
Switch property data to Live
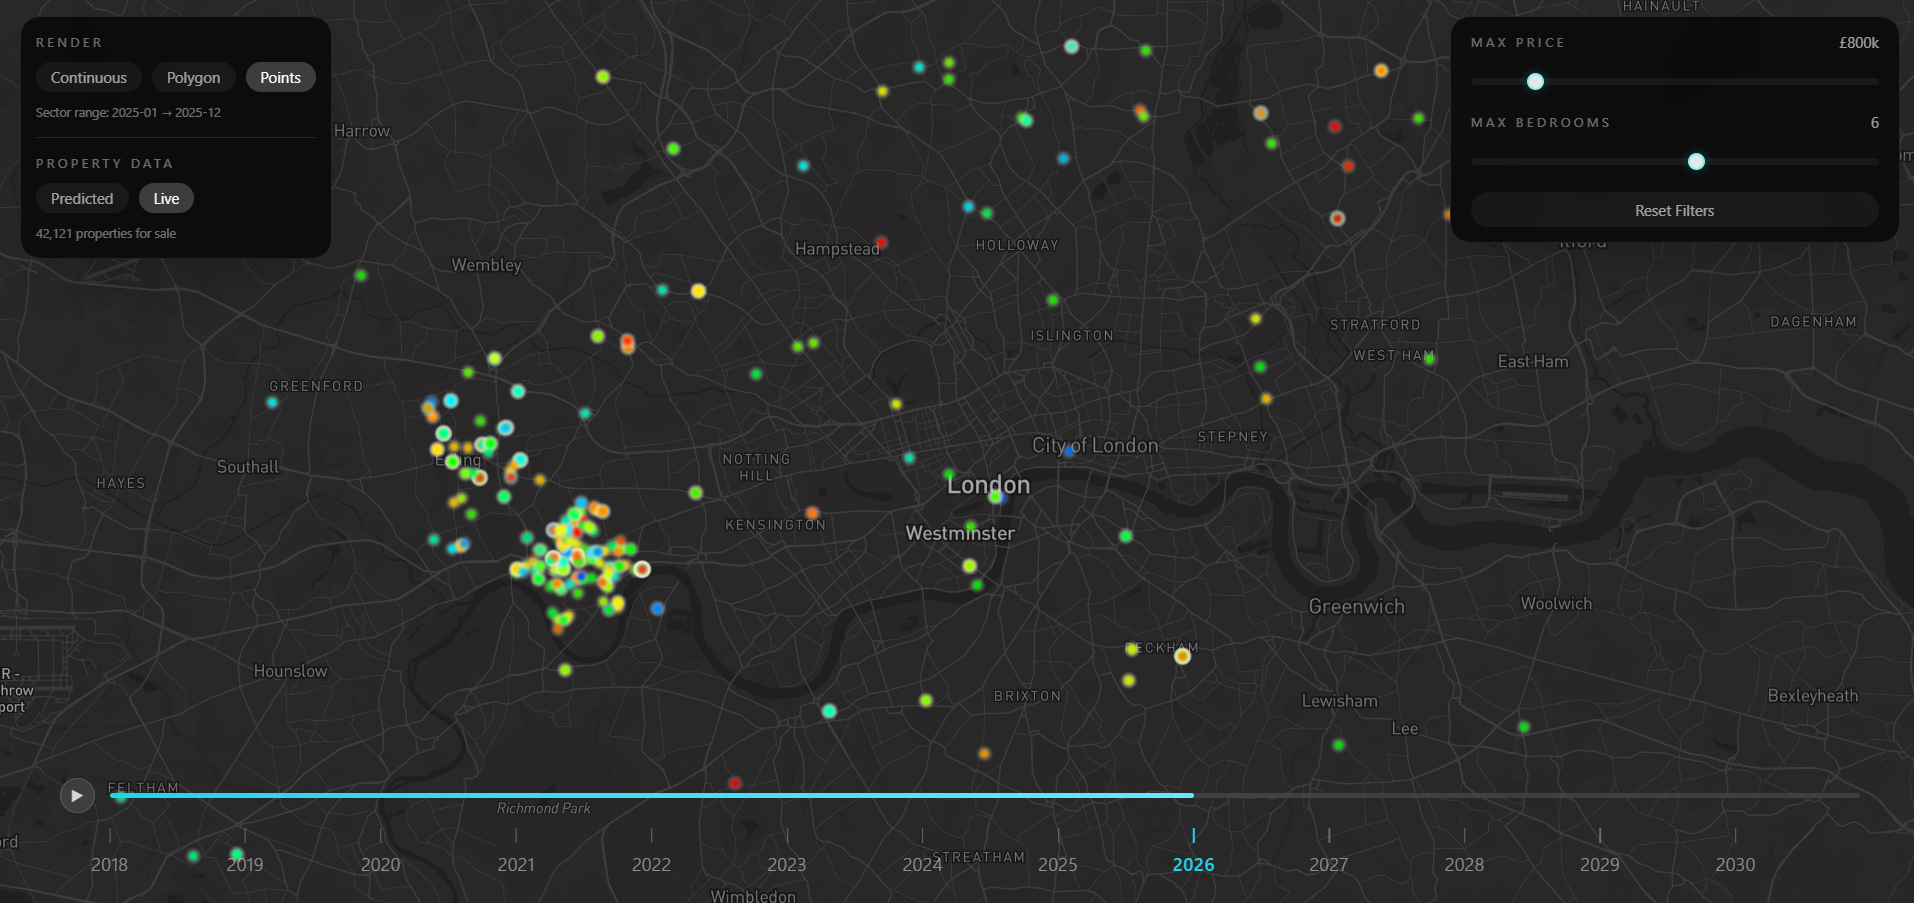166,198
